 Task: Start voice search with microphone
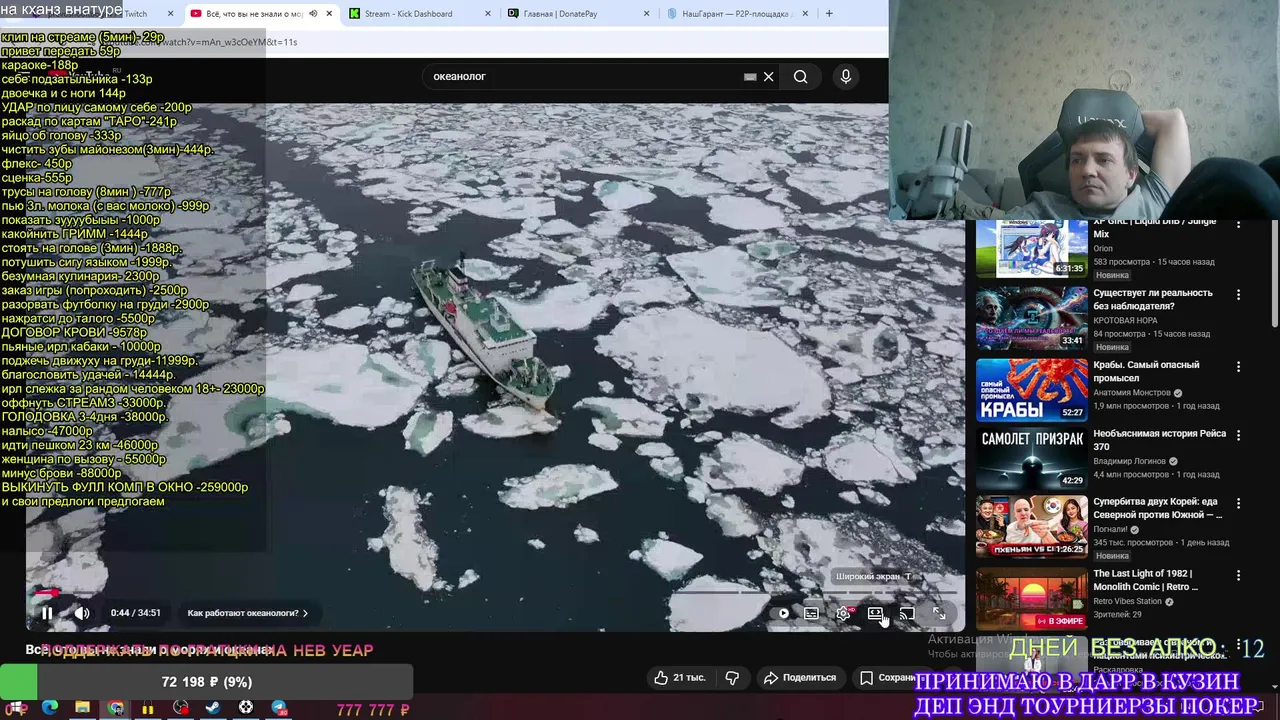846,76
